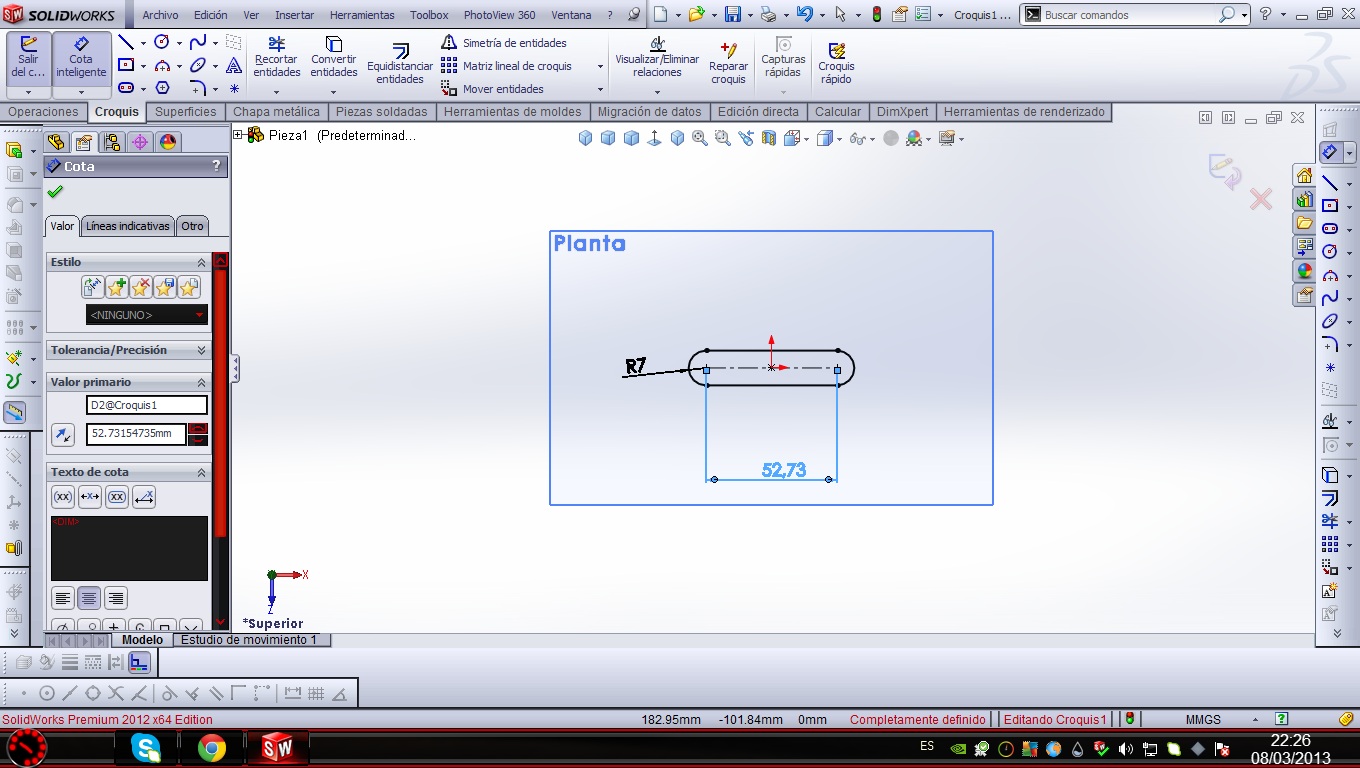The width and height of the screenshot is (1360, 768).
Task: Open the DisplayManager tab icon
Action: tap(168, 142)
